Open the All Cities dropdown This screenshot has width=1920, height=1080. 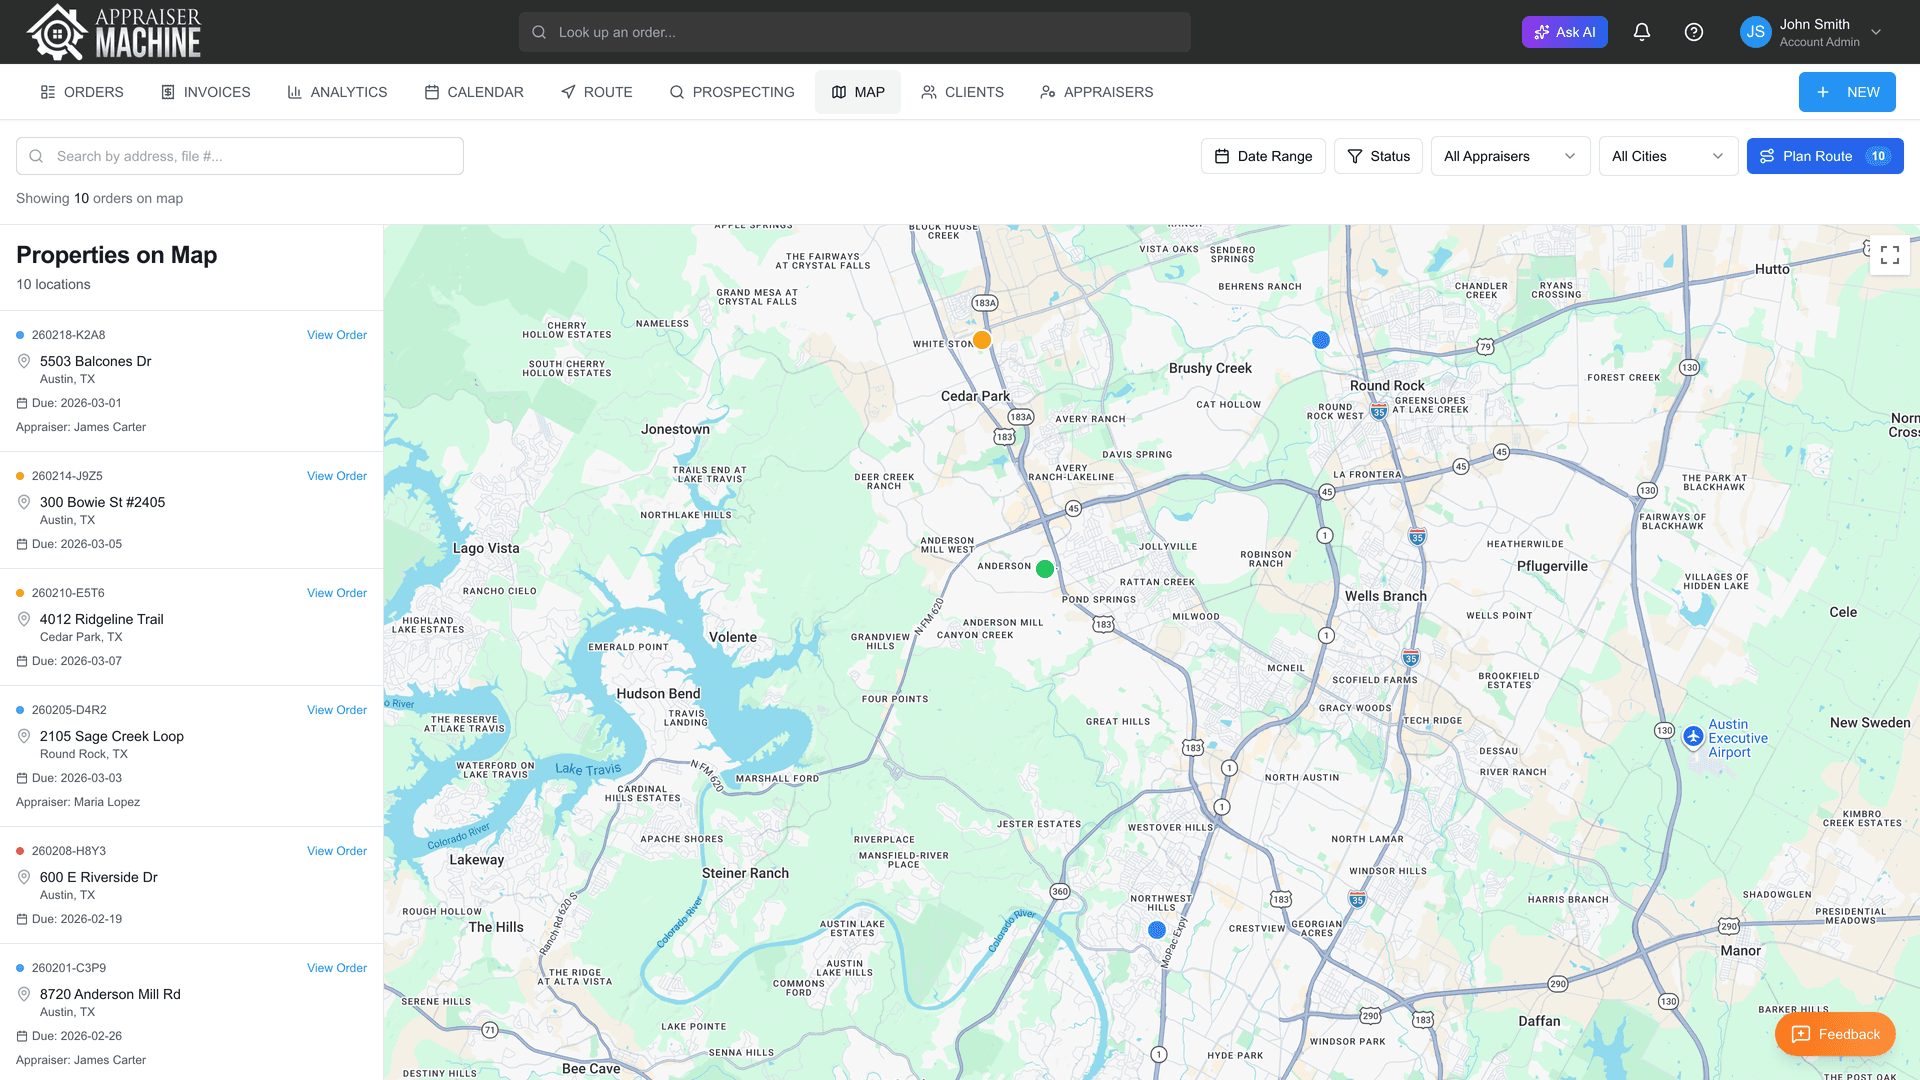click(x=1667, y=156)
